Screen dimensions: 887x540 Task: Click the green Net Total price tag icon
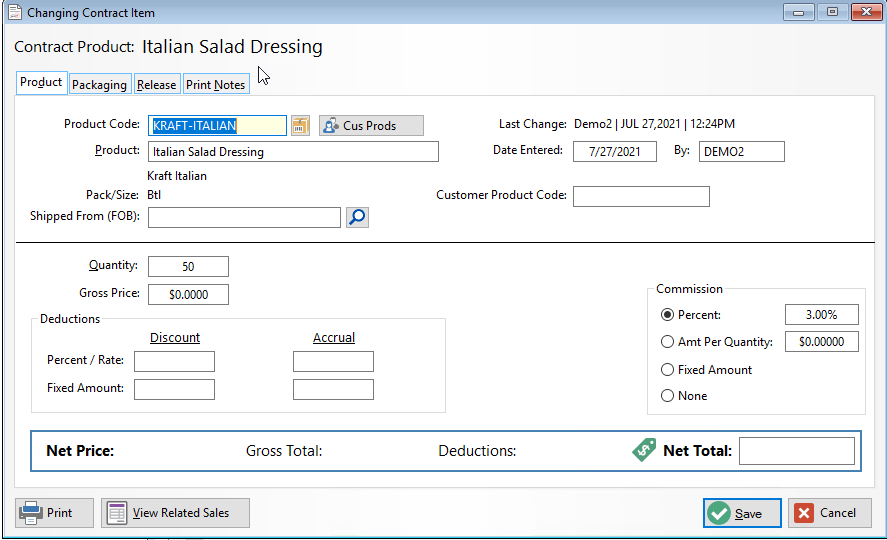point(644,450)
